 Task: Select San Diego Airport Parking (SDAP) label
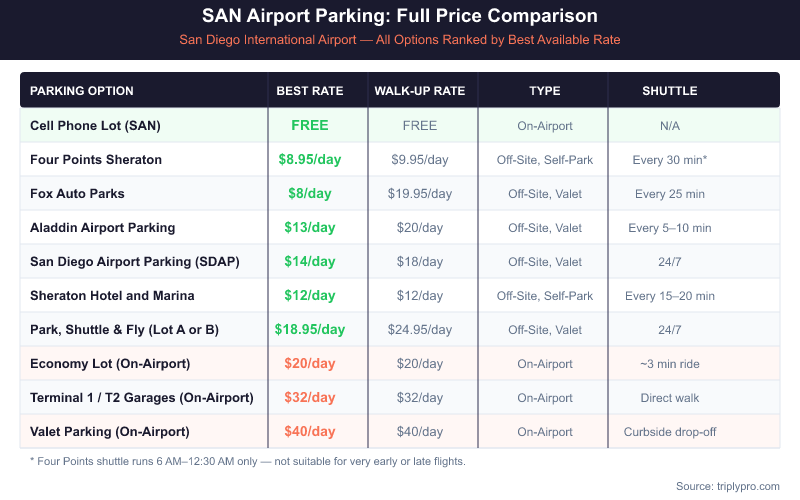pos(135,262)
